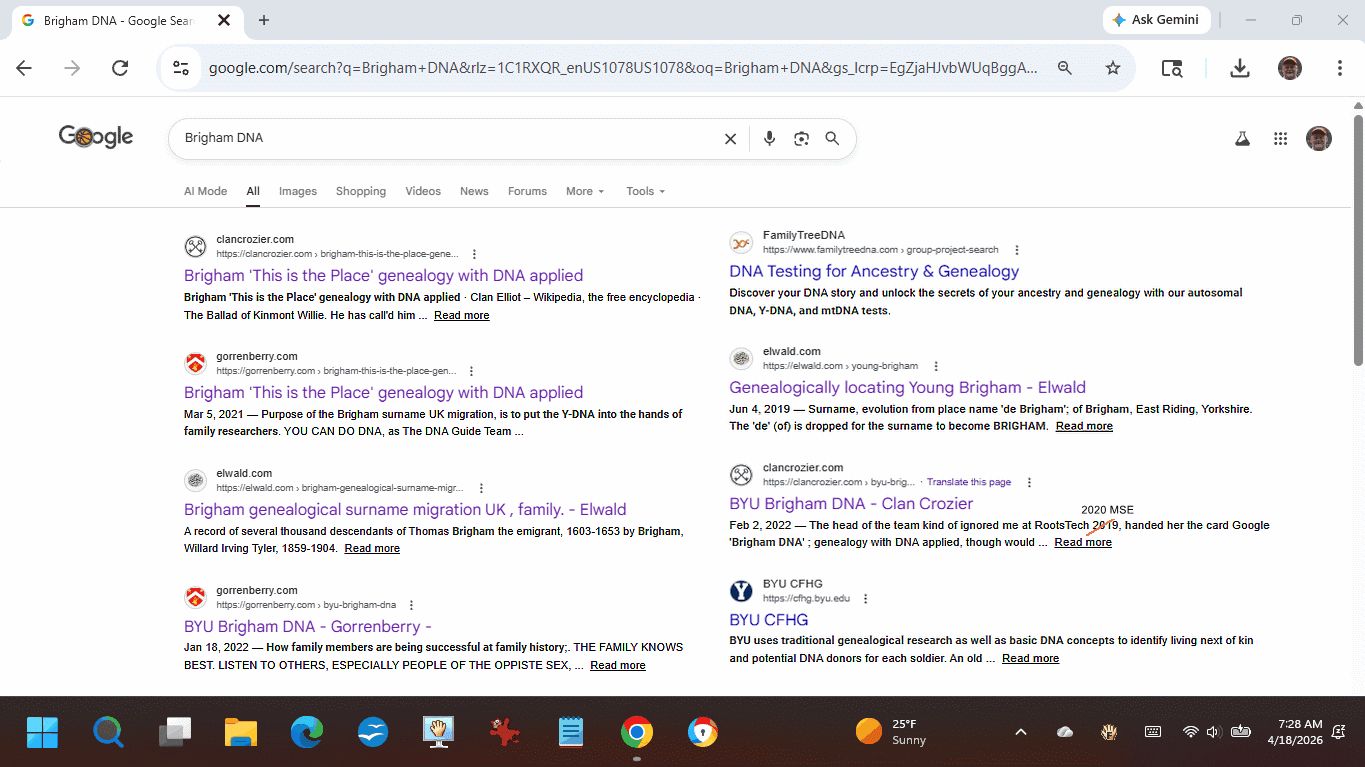Select the AI Mode tab
This screenshot has height=767, width=1365.
(x=205, y=191)
